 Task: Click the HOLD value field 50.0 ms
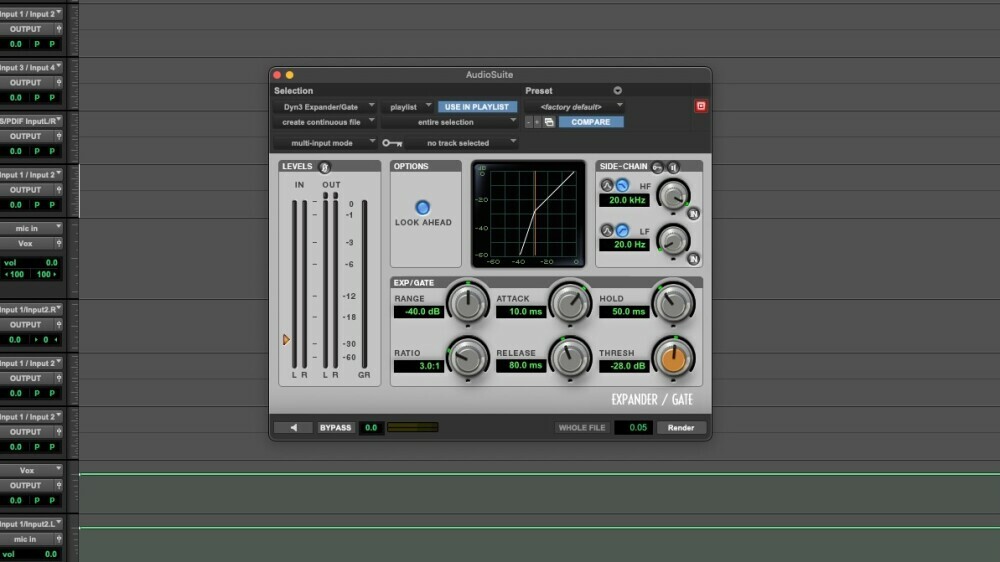(624, 312)
